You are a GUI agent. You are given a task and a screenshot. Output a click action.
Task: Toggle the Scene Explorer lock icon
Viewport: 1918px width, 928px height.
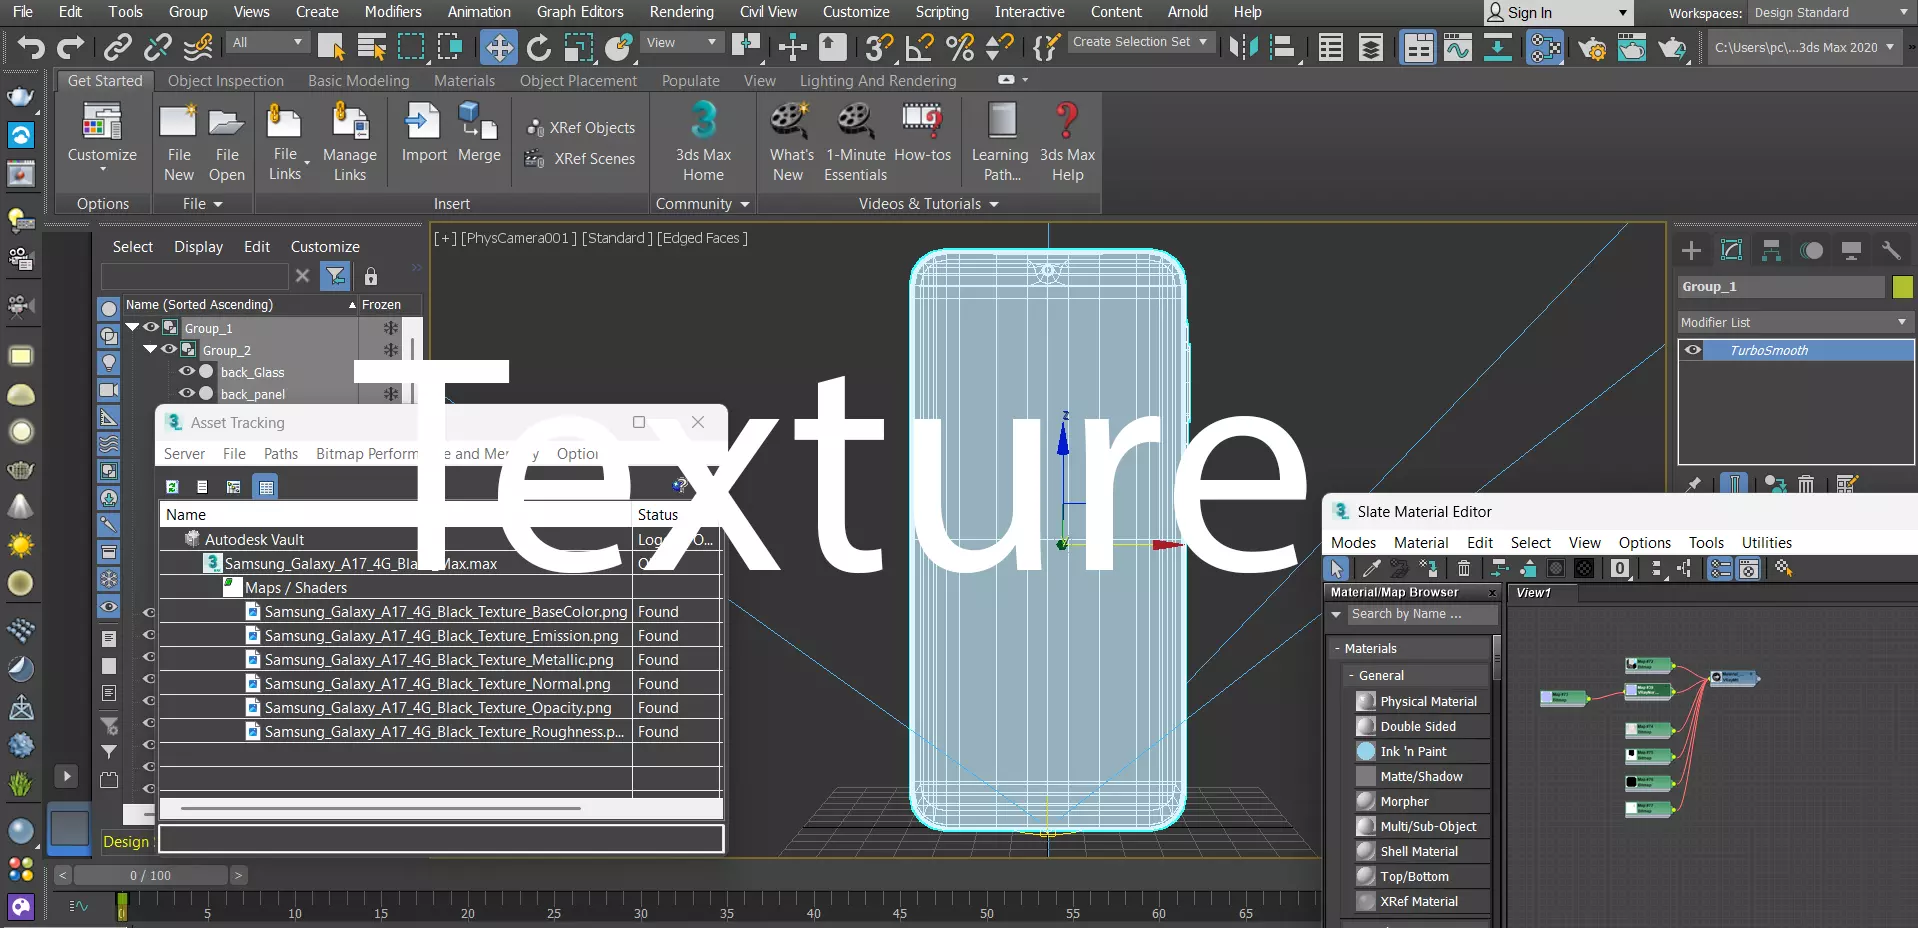click(x=371, y=276)
